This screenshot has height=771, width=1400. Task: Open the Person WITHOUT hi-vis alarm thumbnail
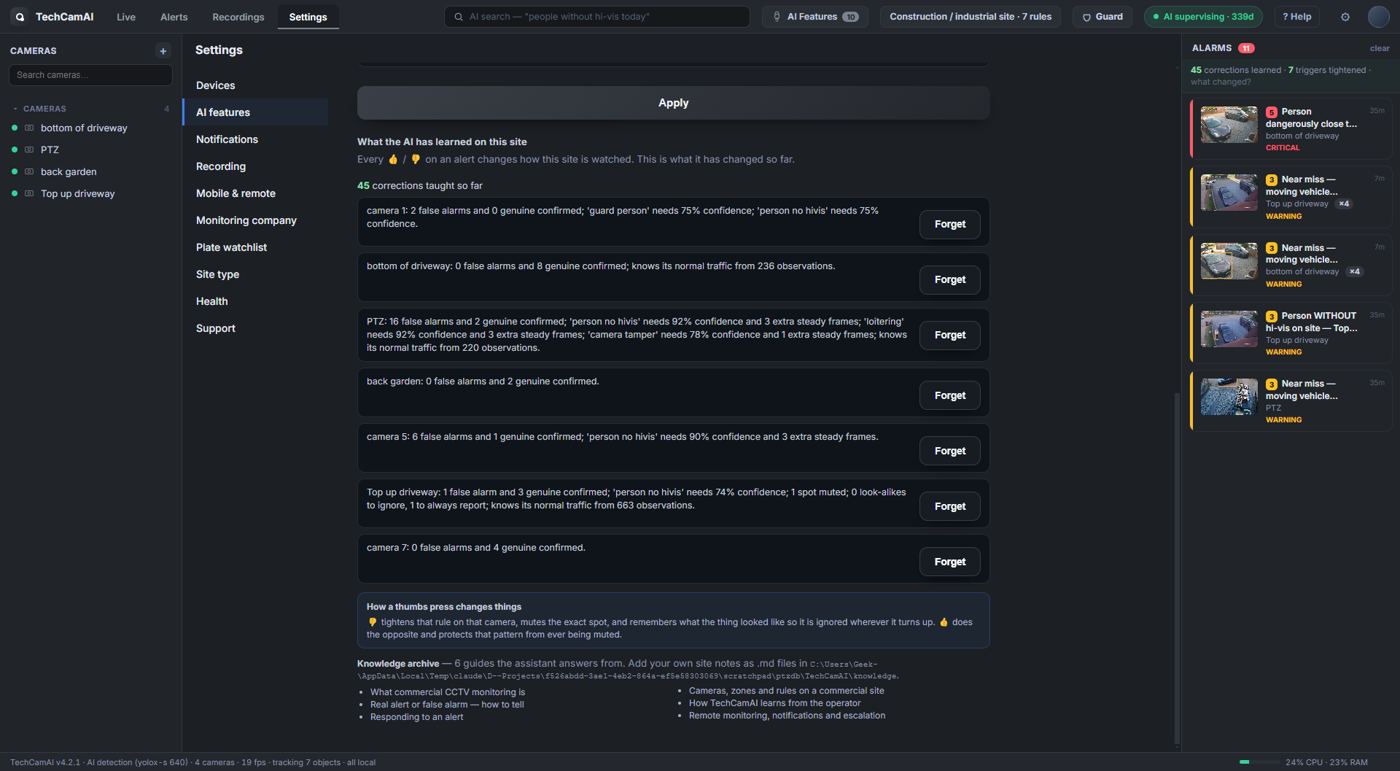click(1229, 329)
